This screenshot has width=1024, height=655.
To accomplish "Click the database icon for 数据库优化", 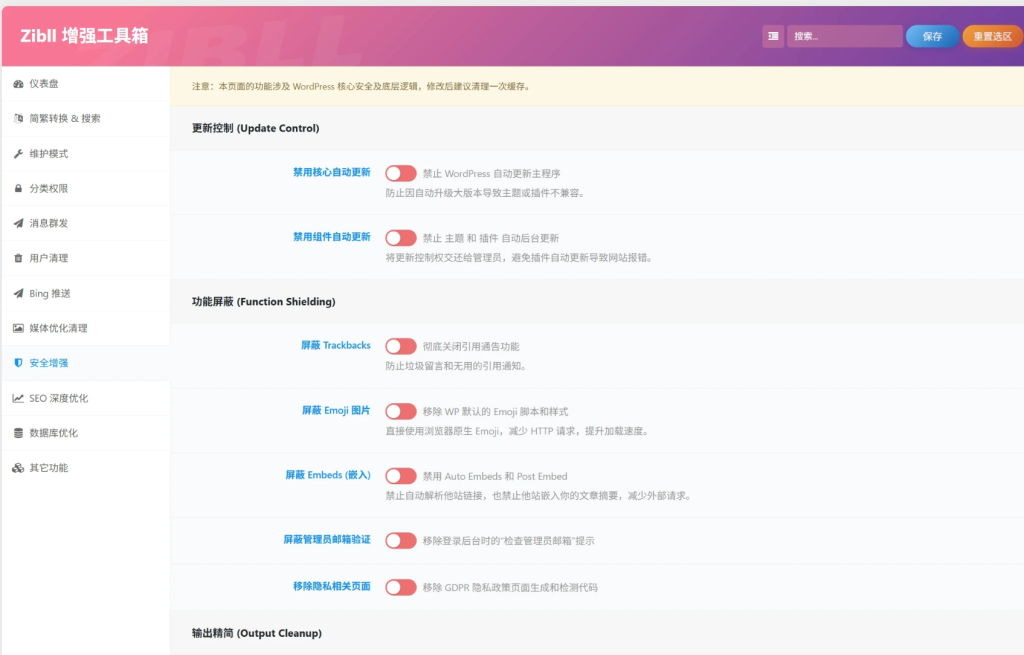I will [18, 433].
